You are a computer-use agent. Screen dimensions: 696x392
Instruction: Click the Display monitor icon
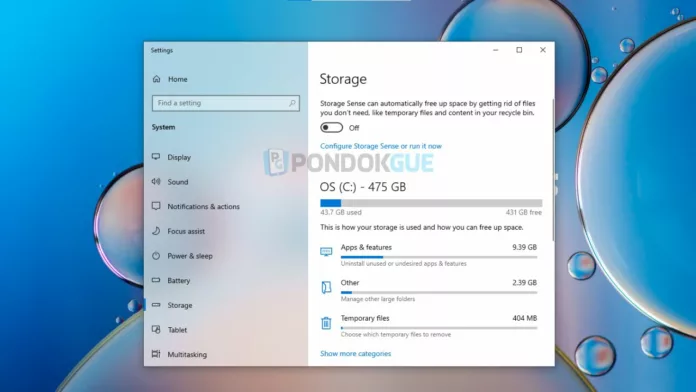(x=156, y=157)
